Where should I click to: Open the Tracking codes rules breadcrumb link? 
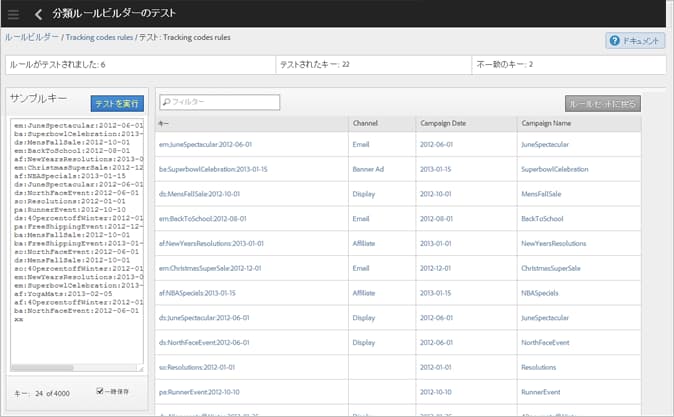coord(99,37)
